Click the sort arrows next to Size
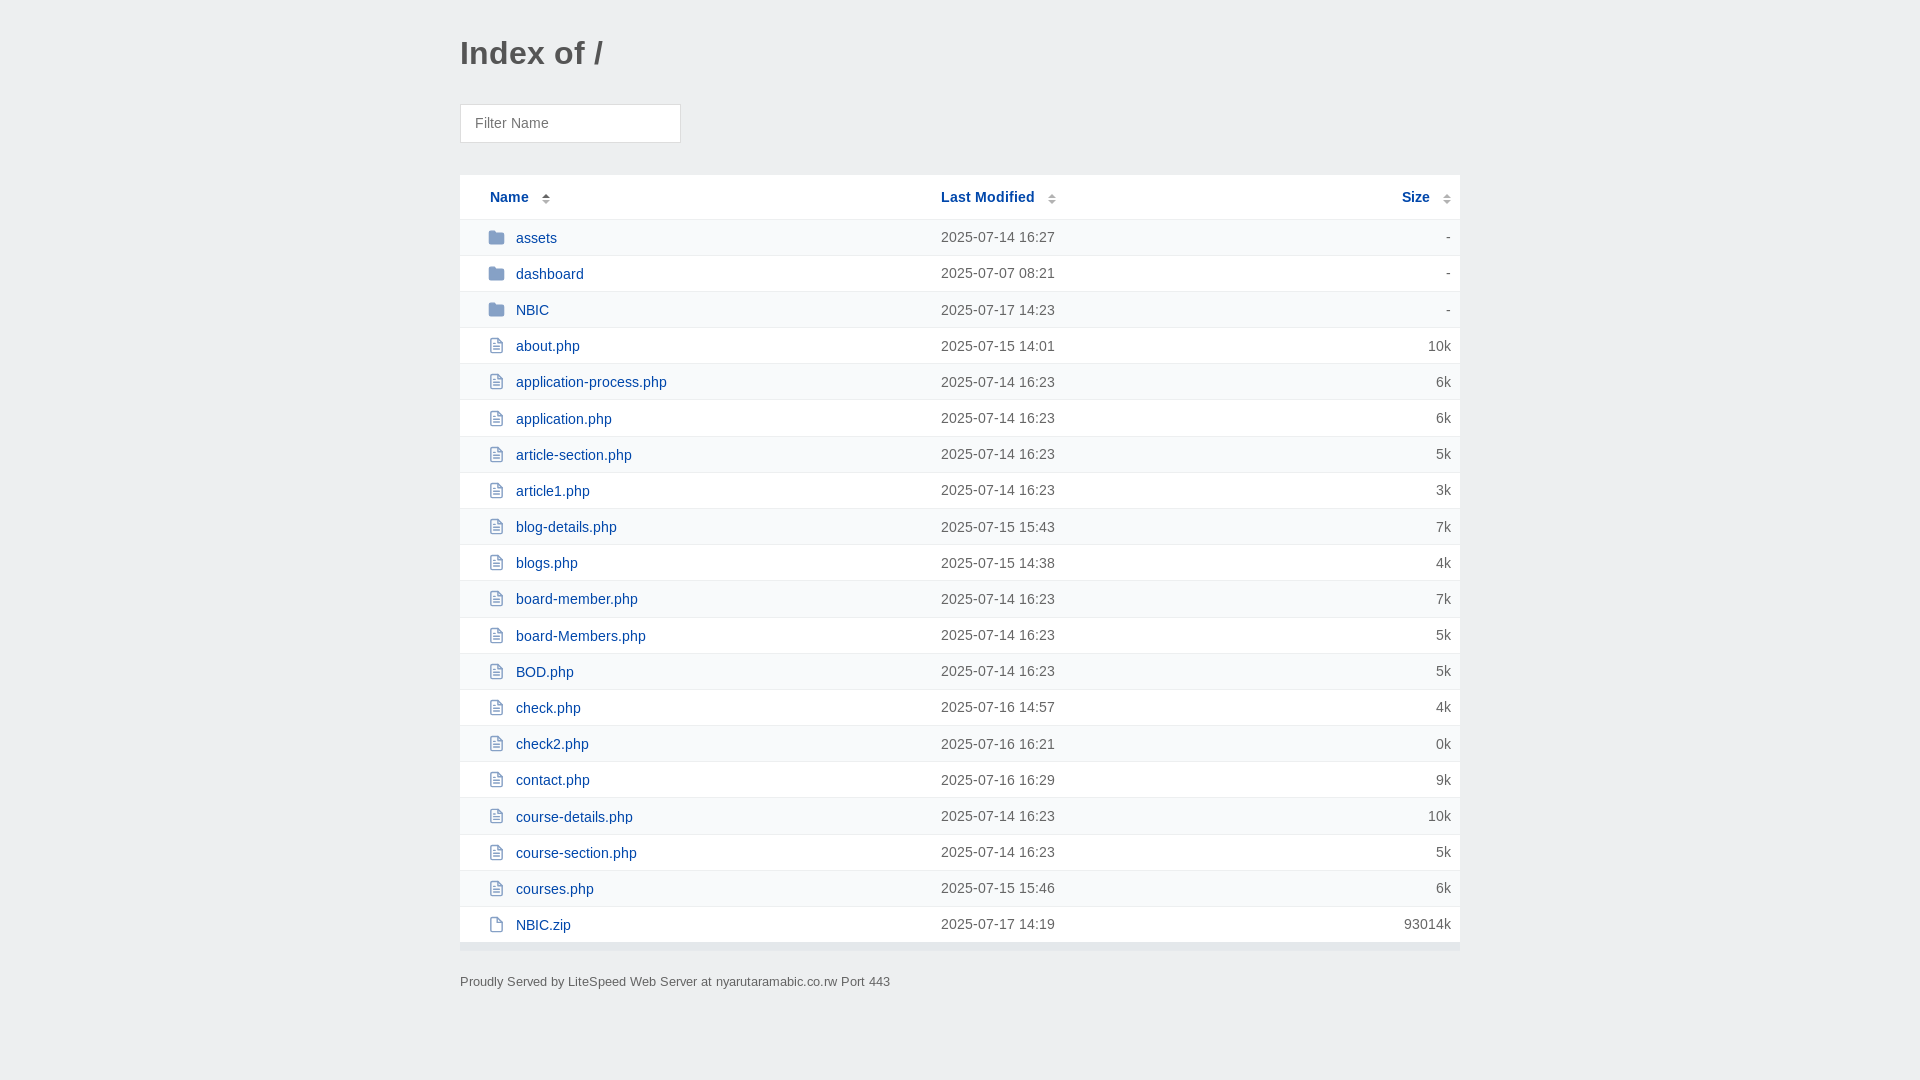Viewport: 1920px width, 1080px height. point(1446,198)
